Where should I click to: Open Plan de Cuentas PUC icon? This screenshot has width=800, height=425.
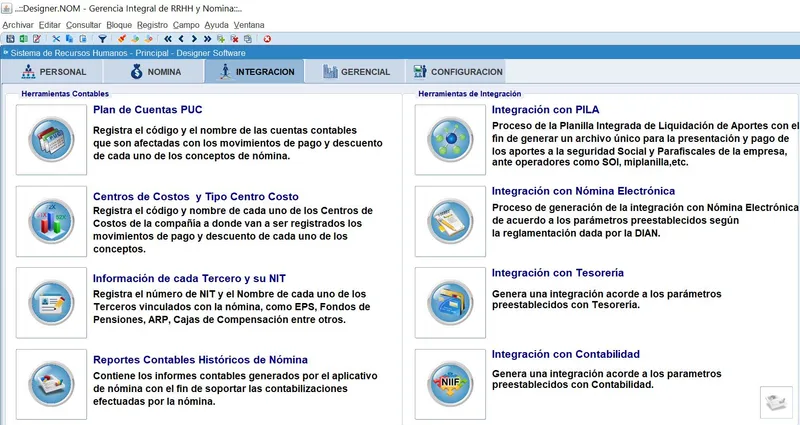coord(52,140)
